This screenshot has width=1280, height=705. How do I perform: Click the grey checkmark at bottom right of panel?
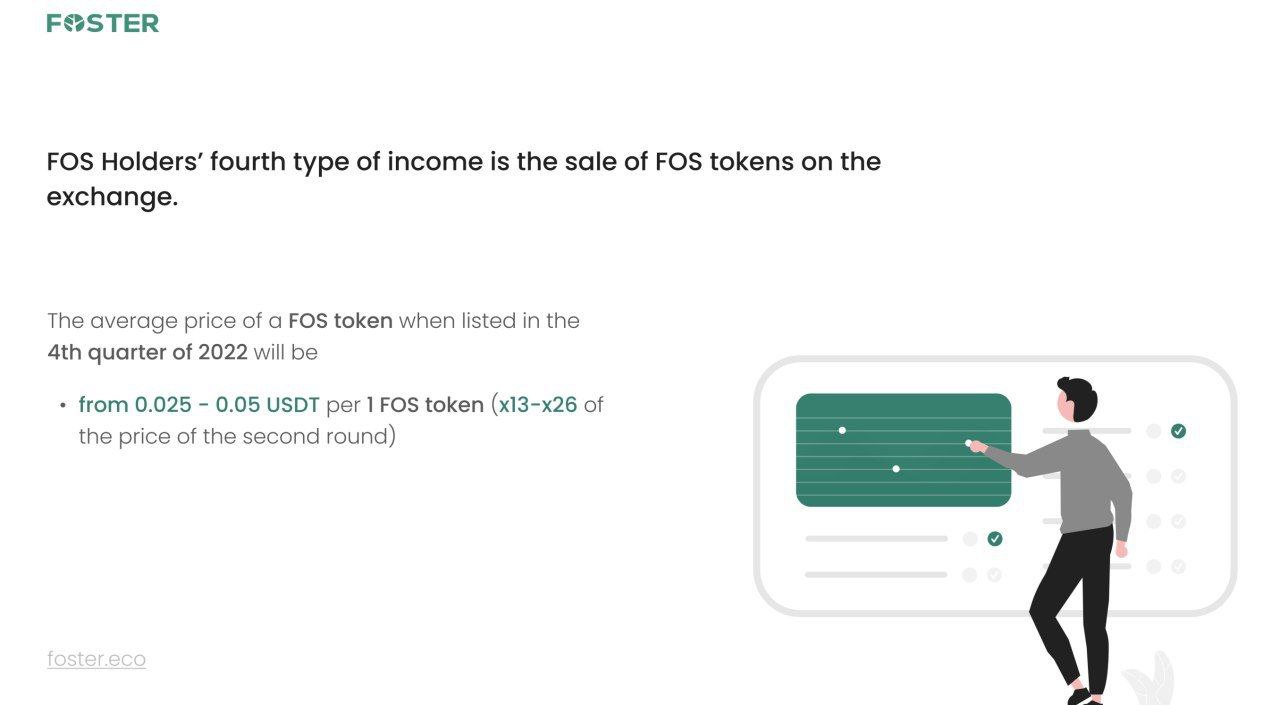pos(1178,566)
